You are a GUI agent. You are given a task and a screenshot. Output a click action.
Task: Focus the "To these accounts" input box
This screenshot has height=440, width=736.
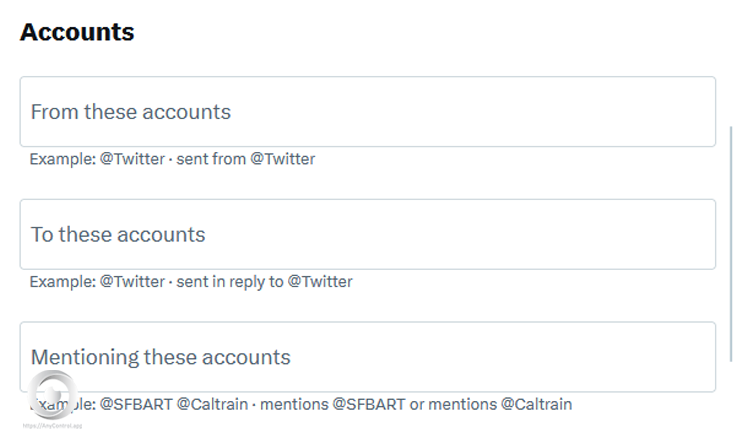pos(367,234)
